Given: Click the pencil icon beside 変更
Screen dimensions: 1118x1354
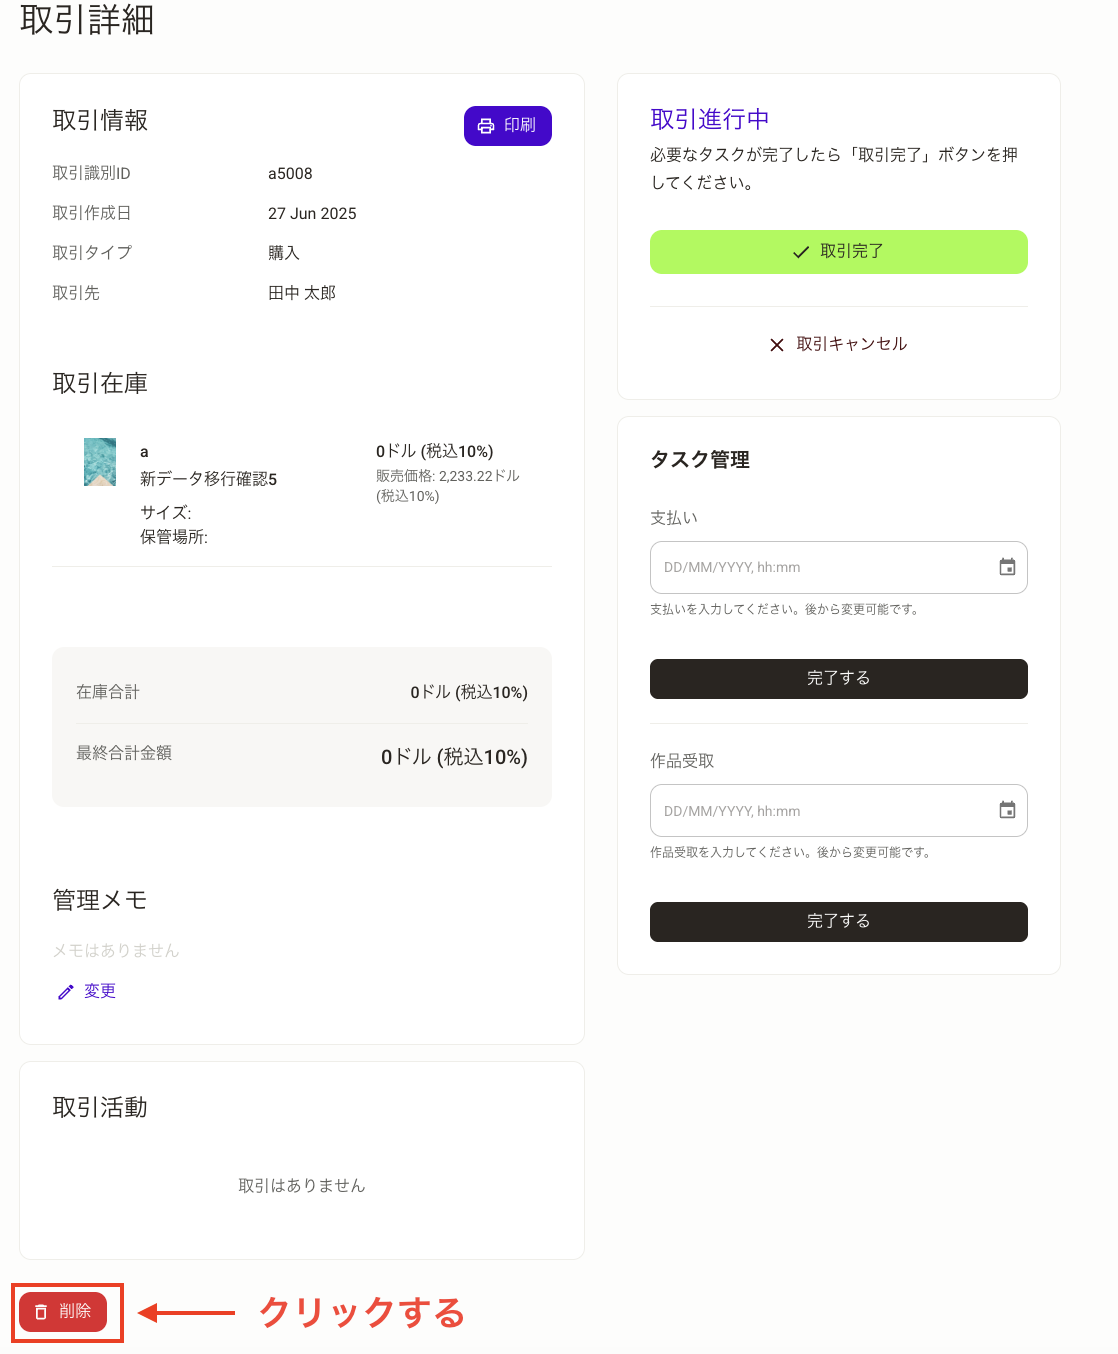Looking at the screenshot, I should [66, 992].
